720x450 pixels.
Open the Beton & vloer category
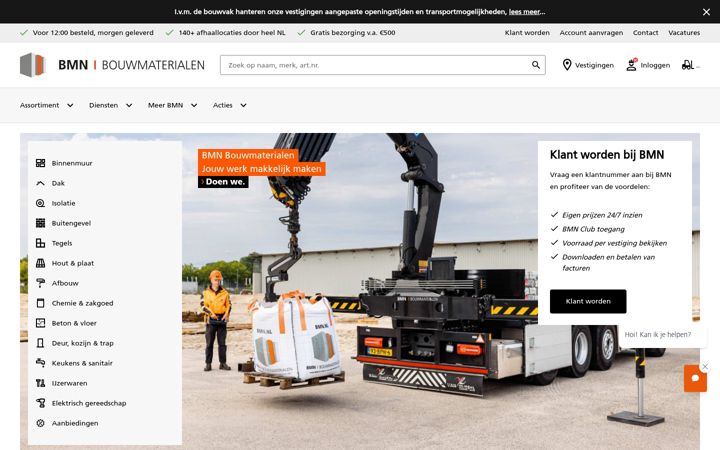point(74,323)
